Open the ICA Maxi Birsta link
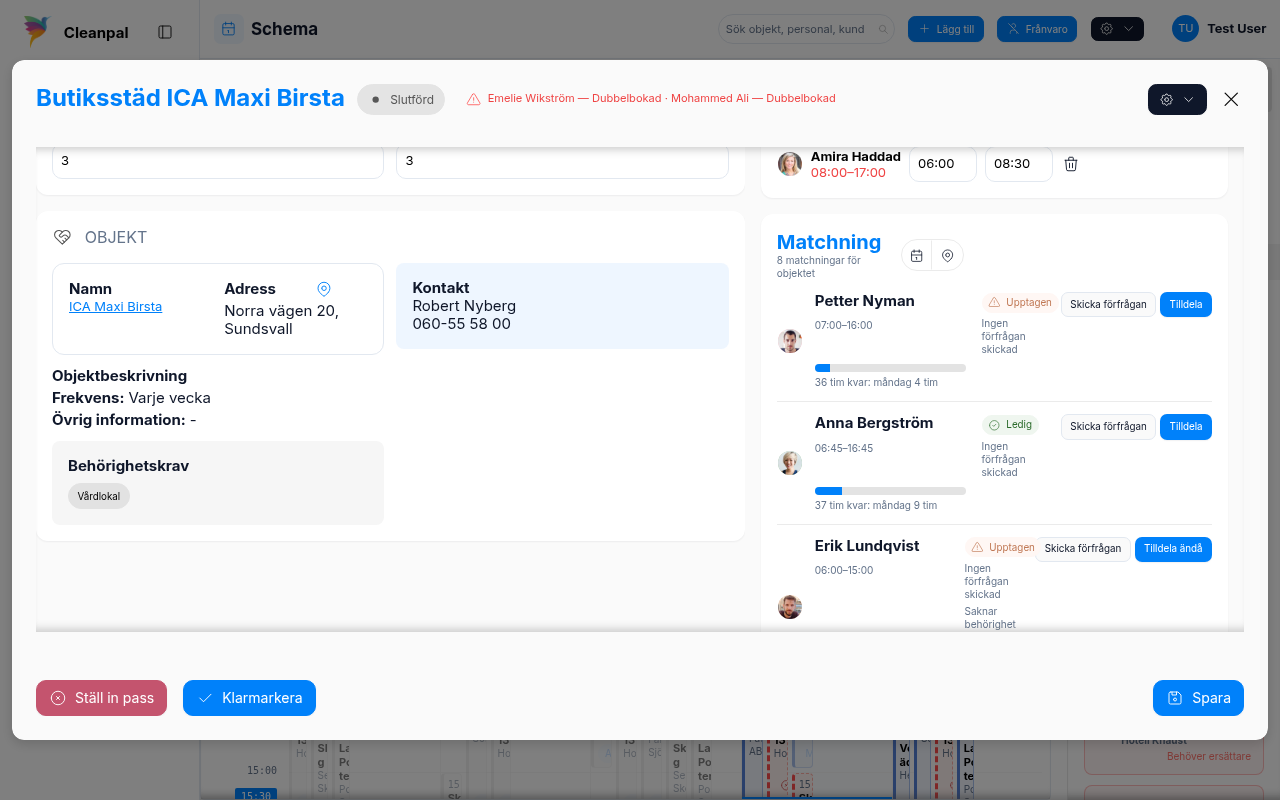 click(x=115, y=307)
